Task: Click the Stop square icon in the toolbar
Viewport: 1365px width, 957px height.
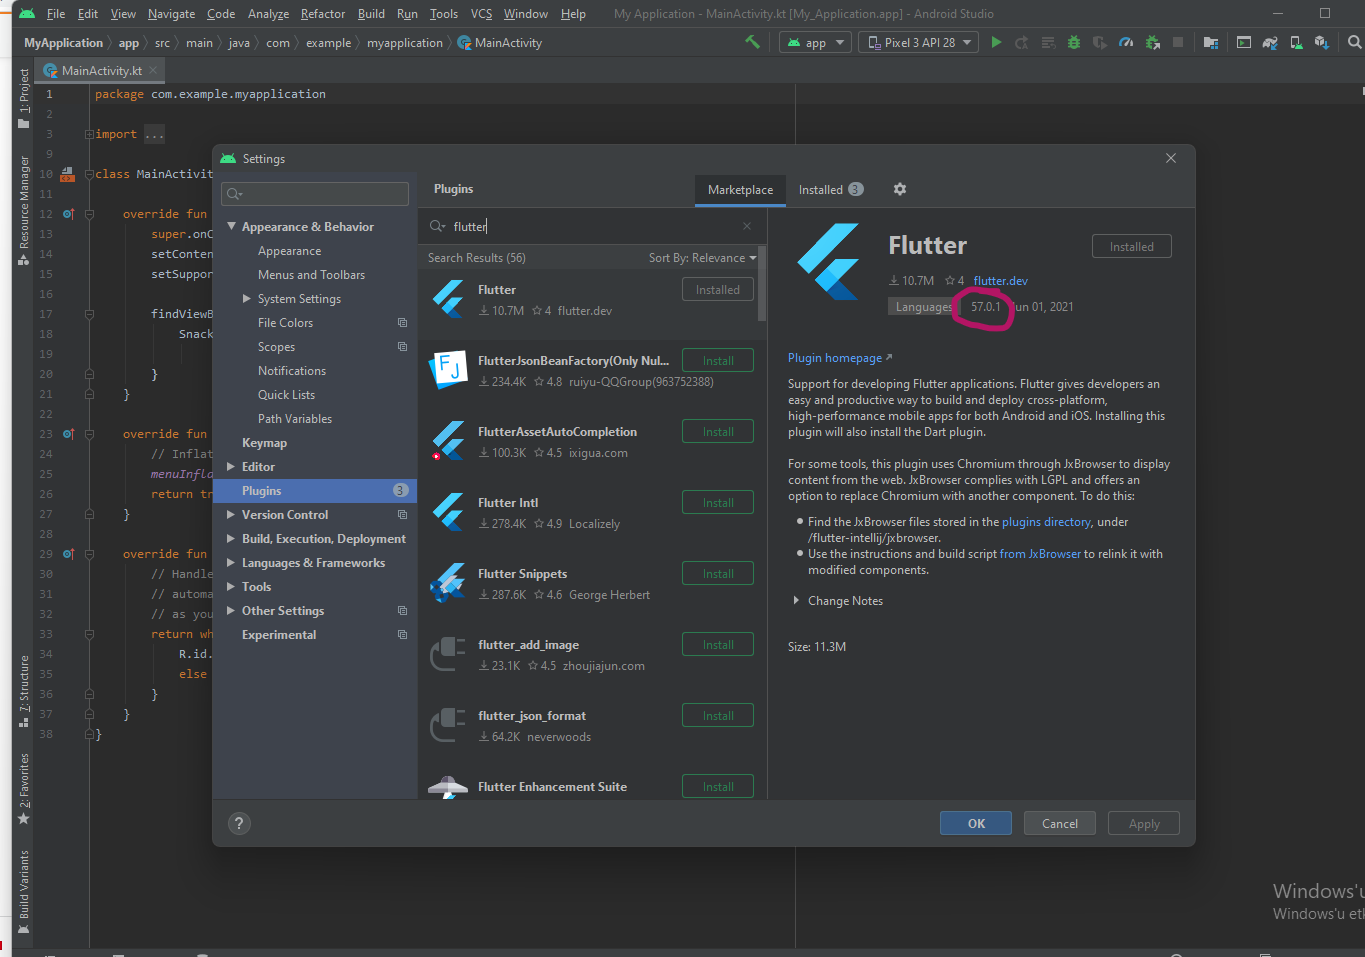Action: click(1178, 42)
